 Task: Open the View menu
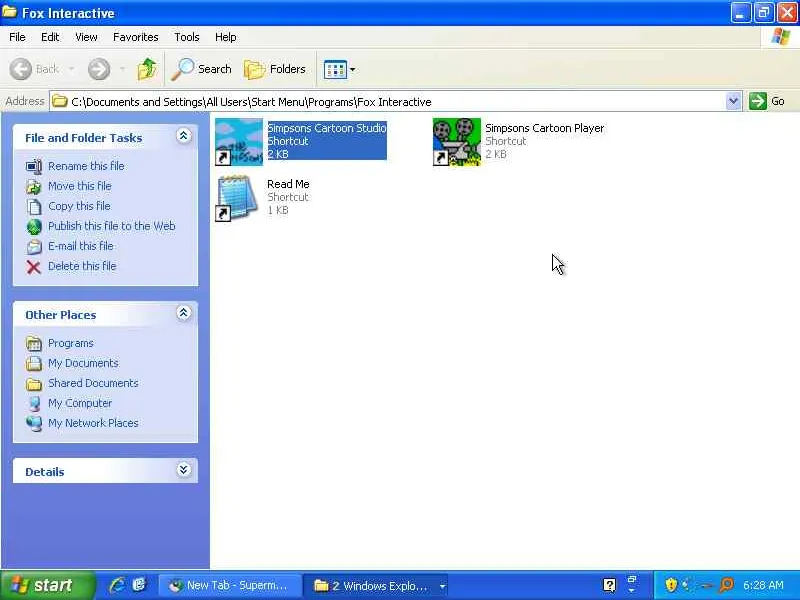[x=86, y=37]
